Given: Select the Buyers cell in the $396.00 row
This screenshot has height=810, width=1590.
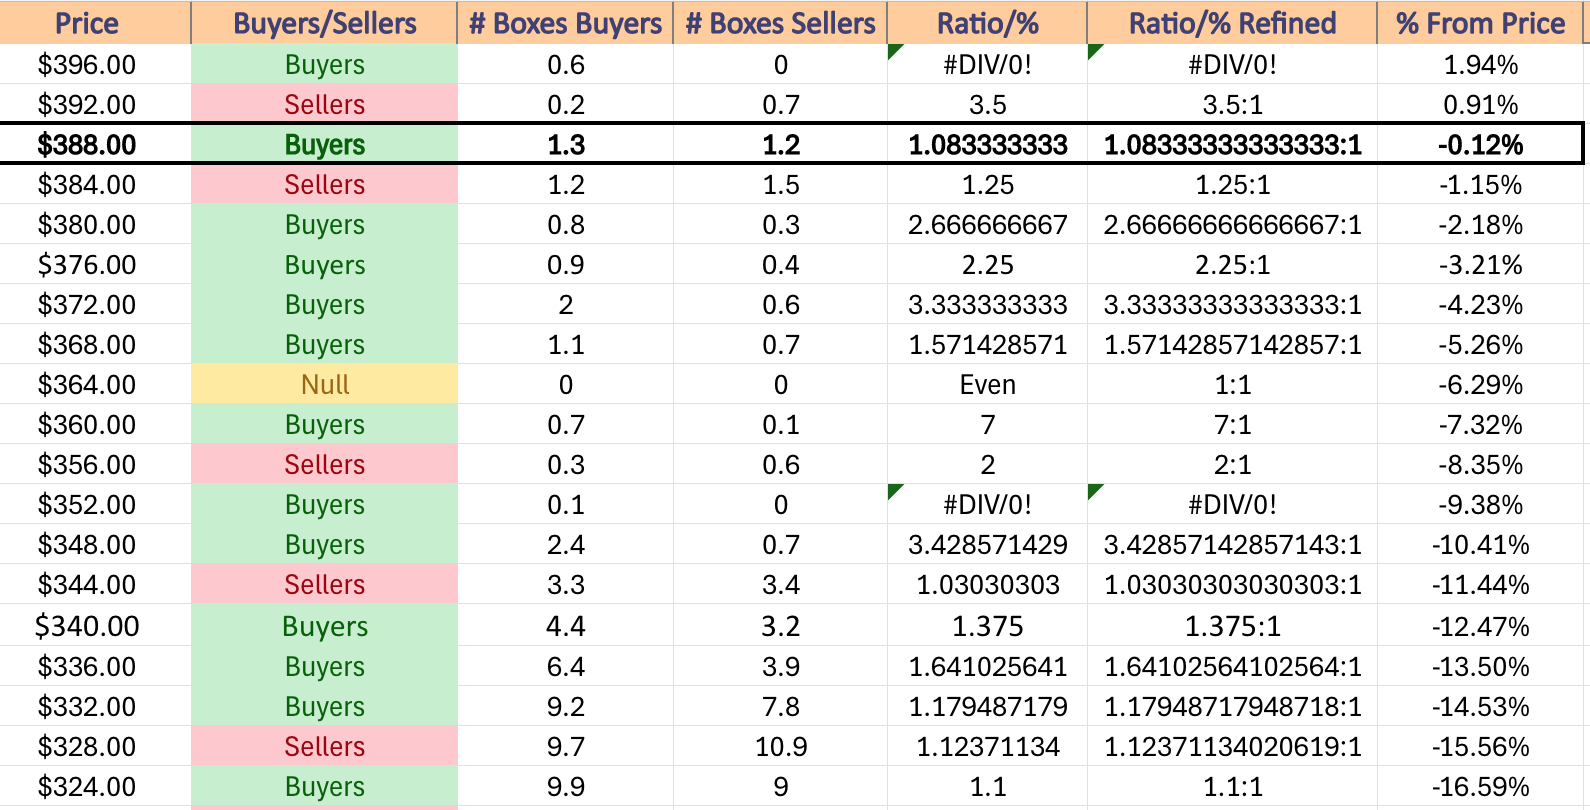Looking at the screenshot, I should tap(324, 65).
